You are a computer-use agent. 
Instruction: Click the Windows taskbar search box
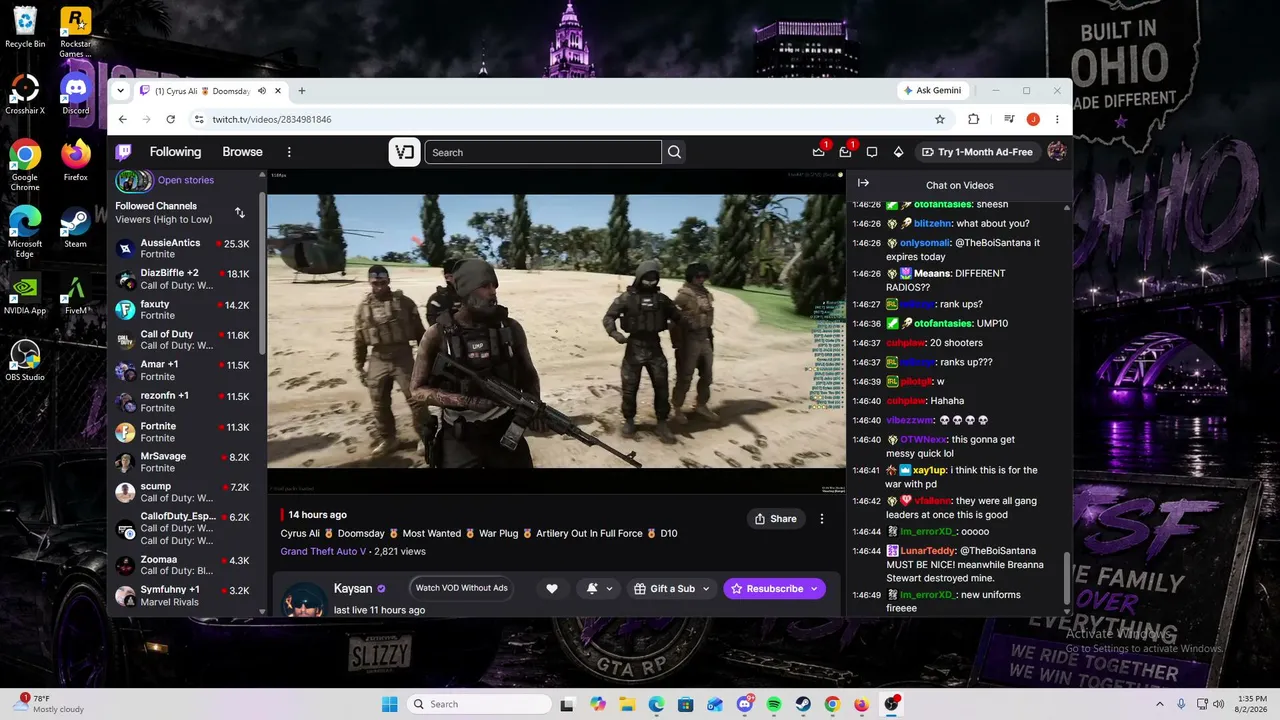coord(480,704)
